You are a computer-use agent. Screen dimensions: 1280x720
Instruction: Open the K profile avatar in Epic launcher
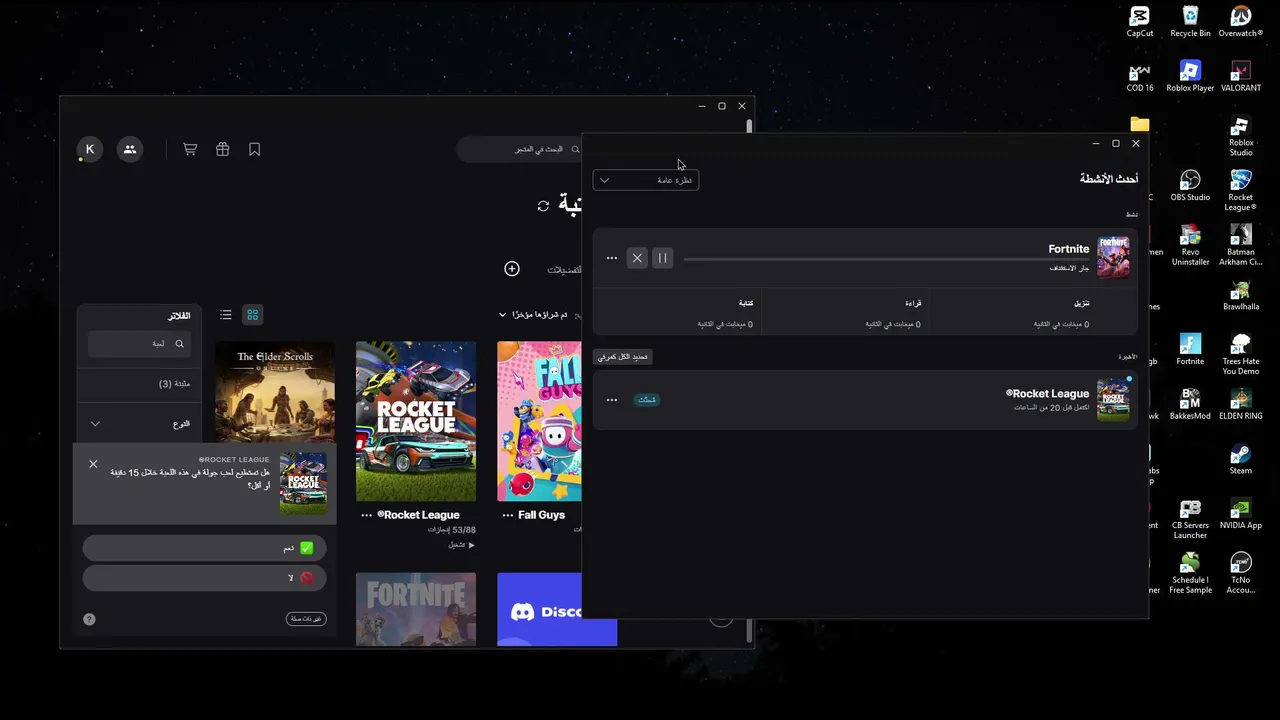pyautogui.click(x=90, y=149)
